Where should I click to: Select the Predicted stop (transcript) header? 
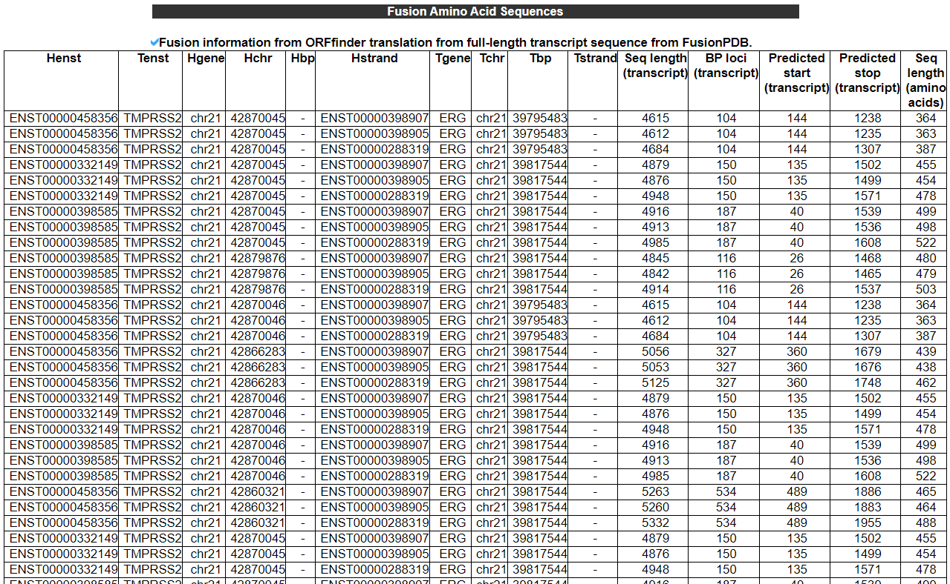point(867,73)
